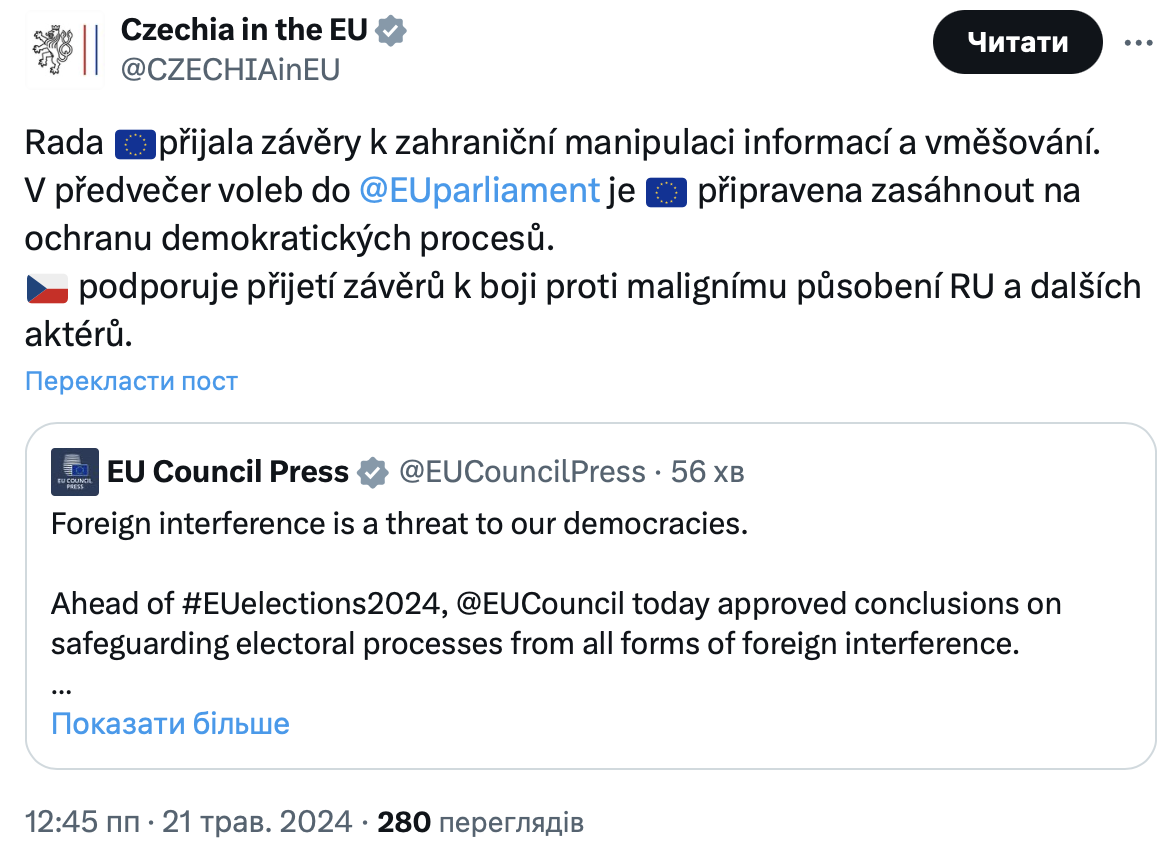Expand quoted post with Показати більше
This screenshot has width=1164, height=864.
pos(170,724)
